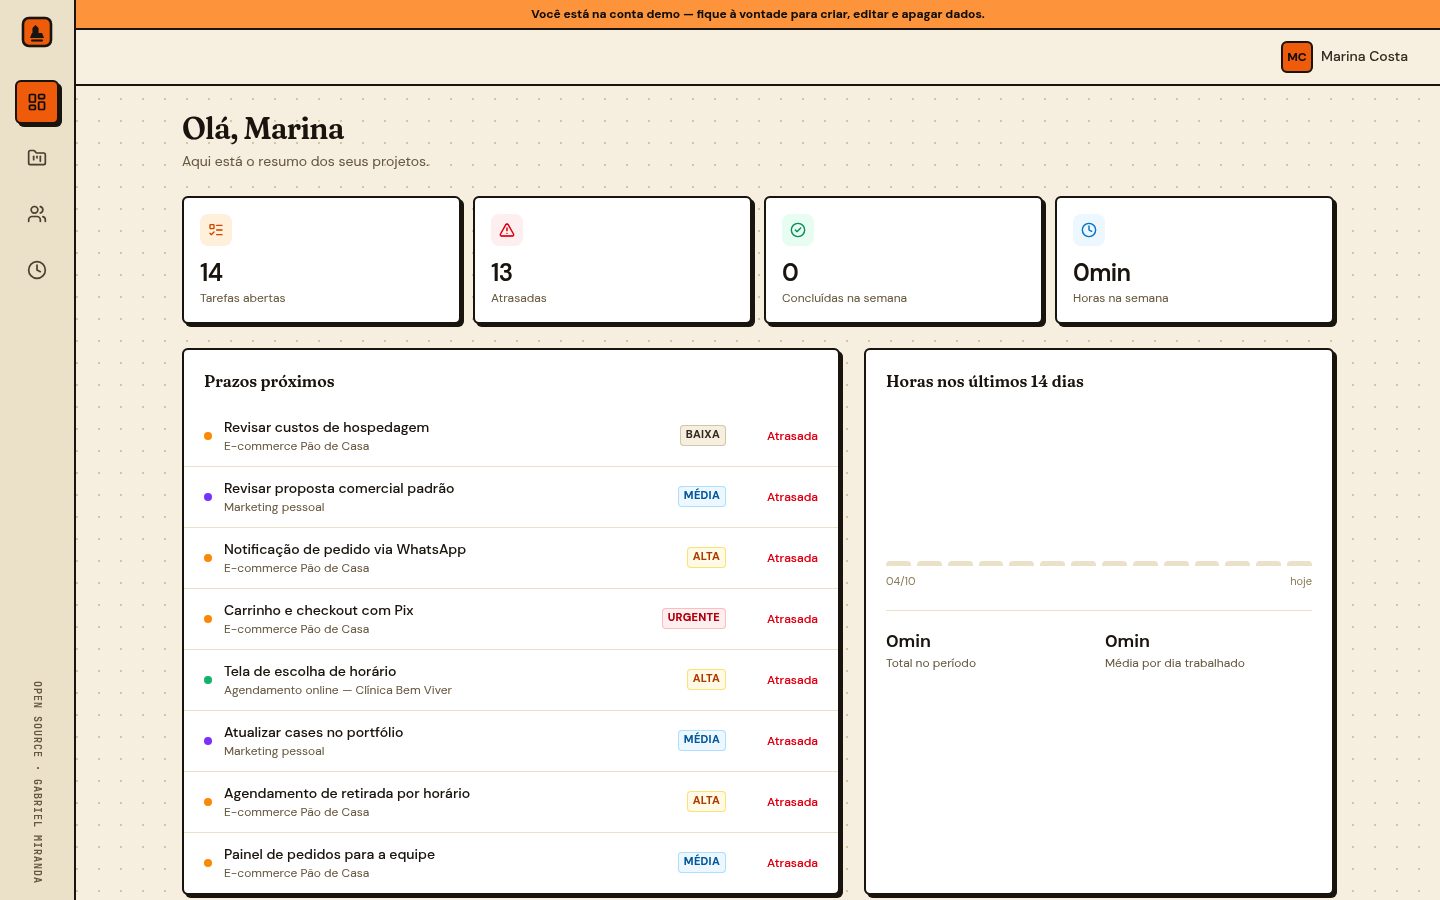Click the overdue warning triangle icon

tap(507, 230)
